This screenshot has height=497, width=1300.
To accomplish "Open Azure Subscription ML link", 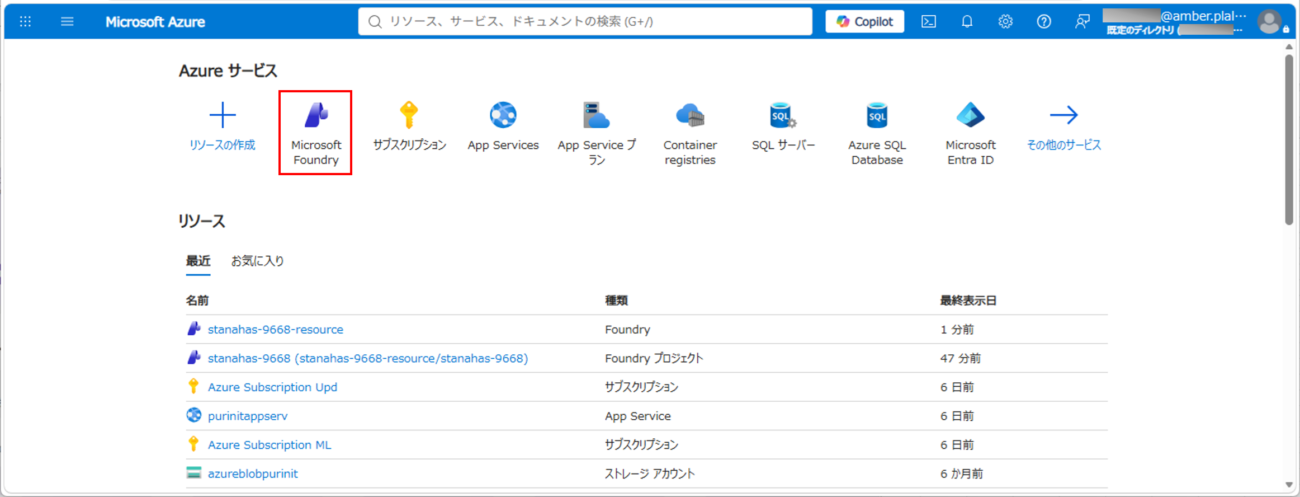I will pyautogui.click(x=269, y=445).
